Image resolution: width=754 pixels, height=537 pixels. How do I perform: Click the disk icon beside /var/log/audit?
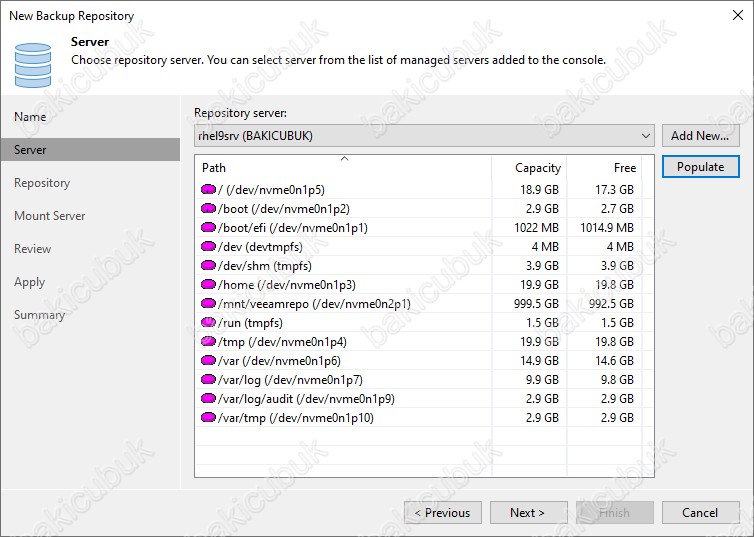tap(208, 399)
